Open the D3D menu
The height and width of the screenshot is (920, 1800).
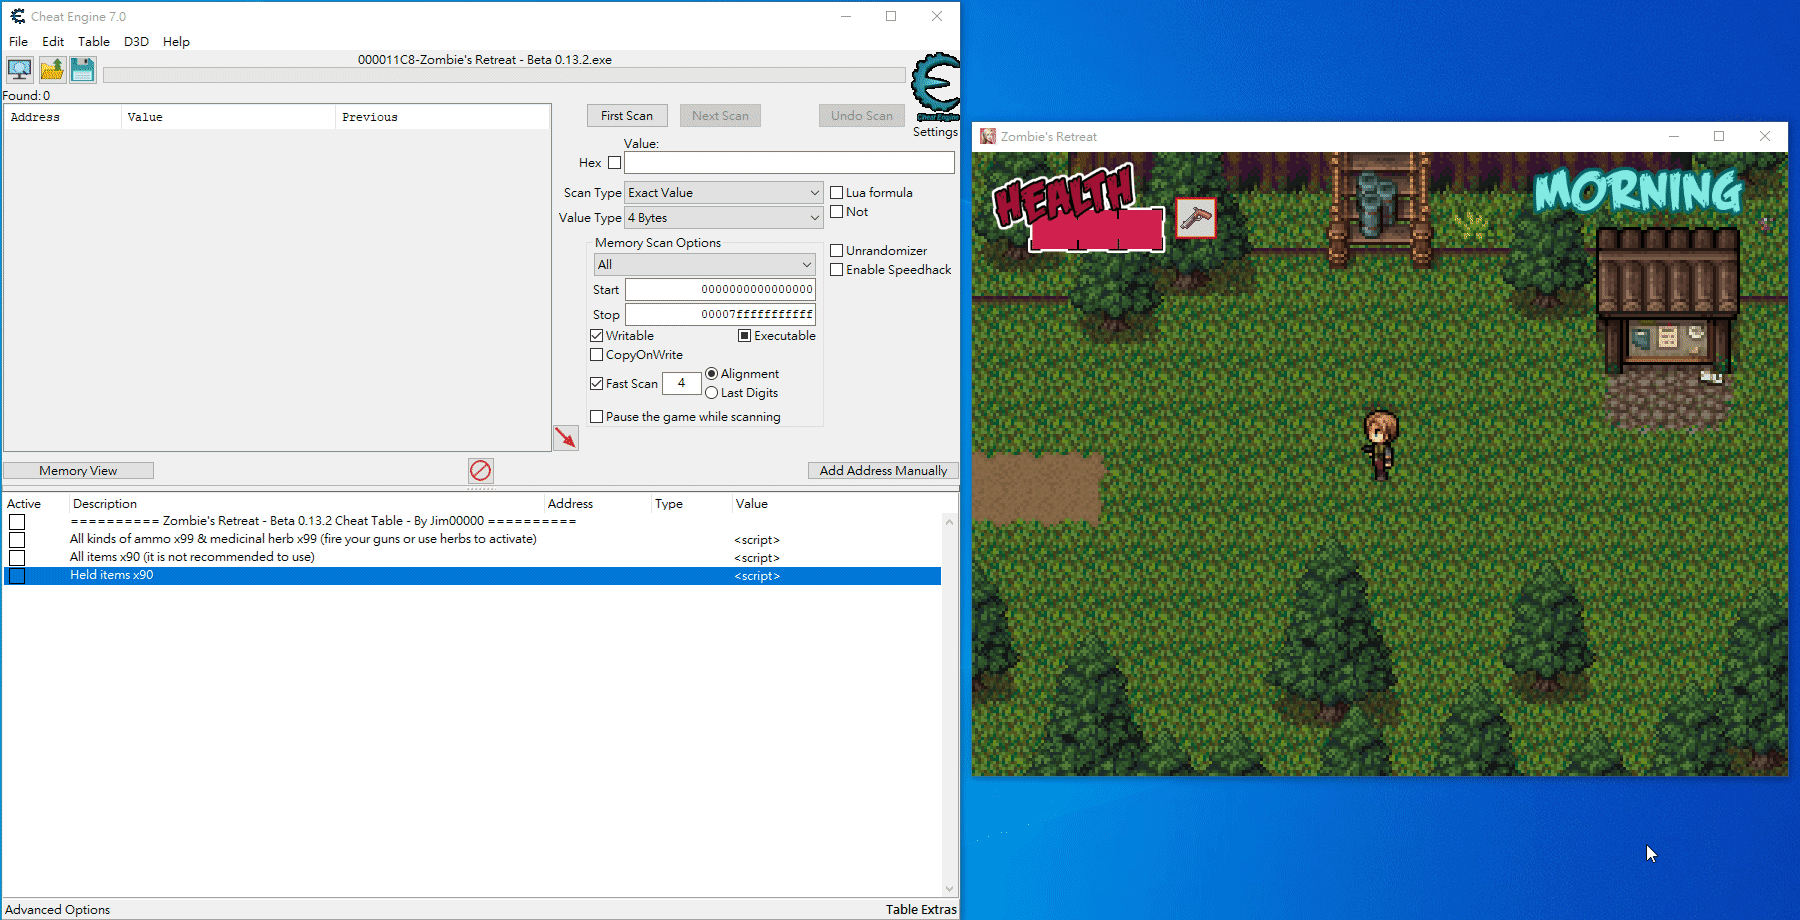(136, 42)
